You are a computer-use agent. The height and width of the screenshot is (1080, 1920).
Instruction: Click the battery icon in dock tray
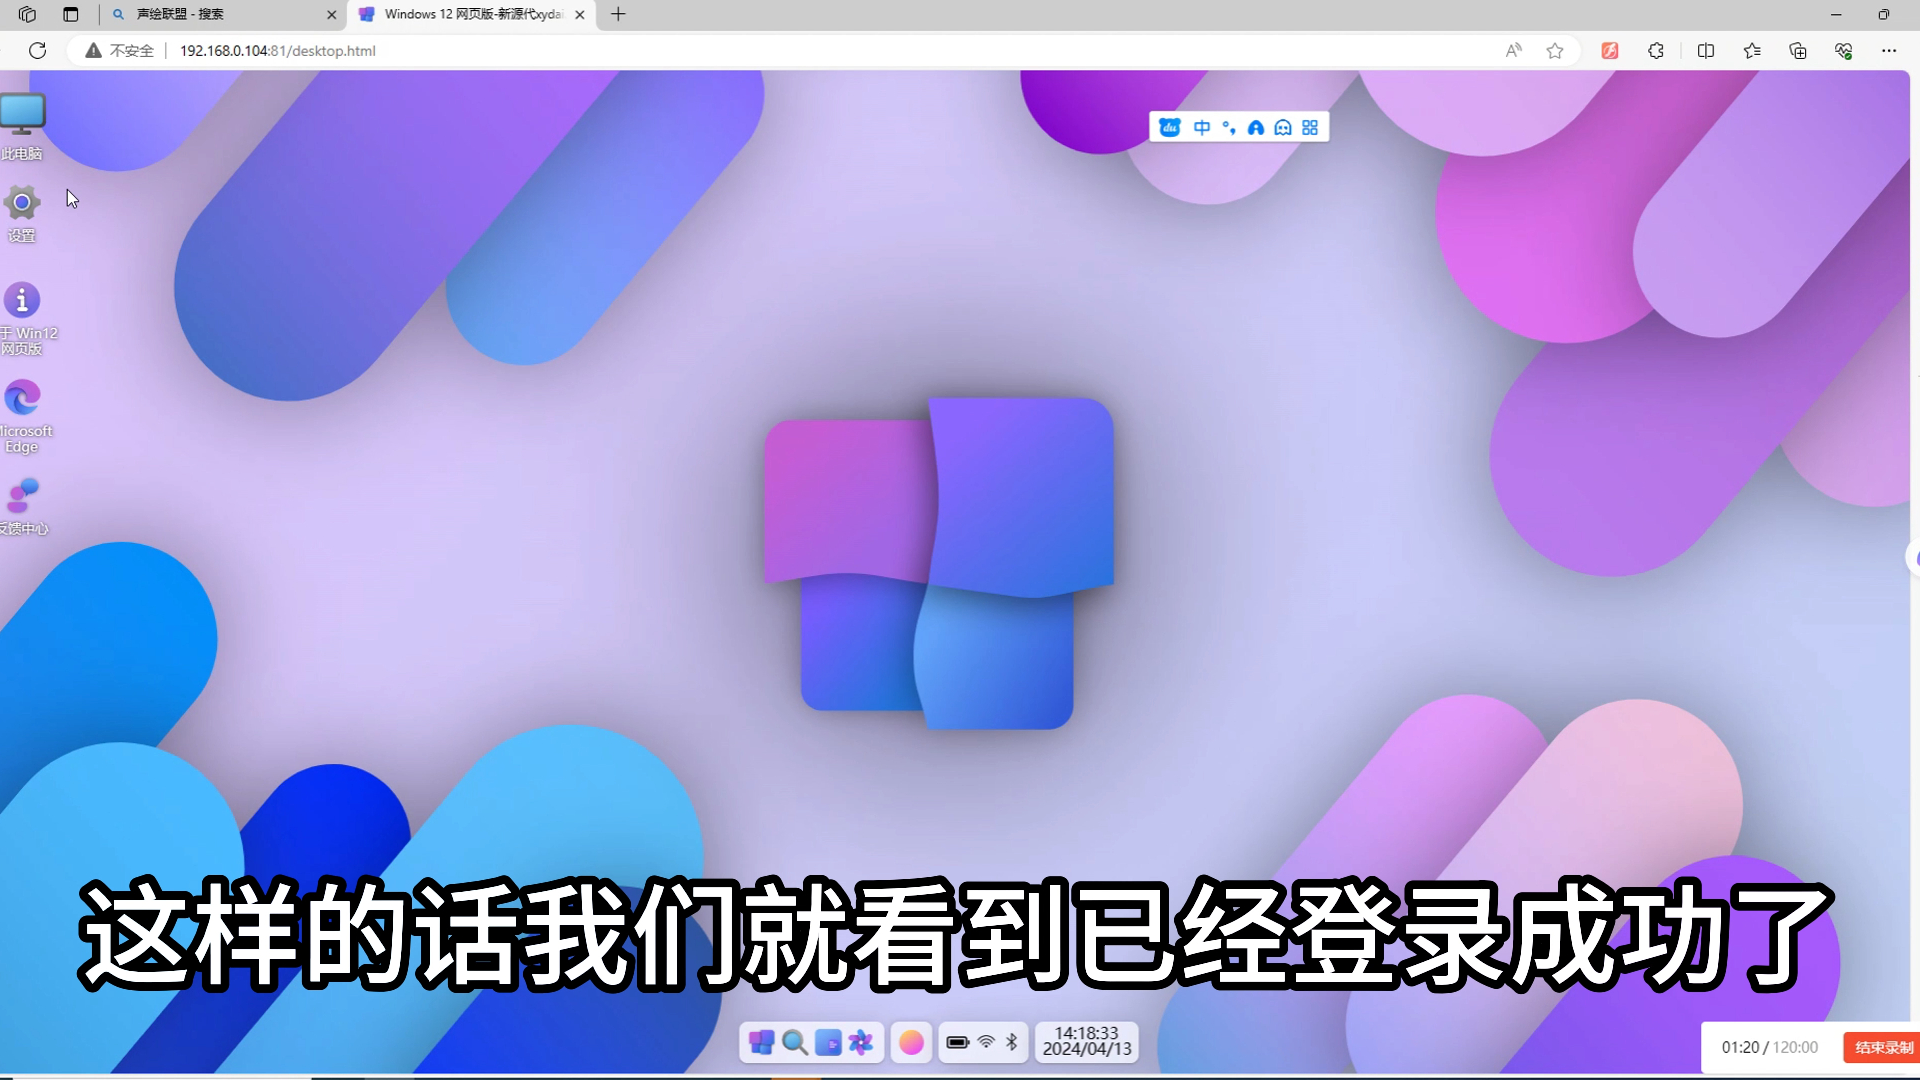coord(957,1042)
